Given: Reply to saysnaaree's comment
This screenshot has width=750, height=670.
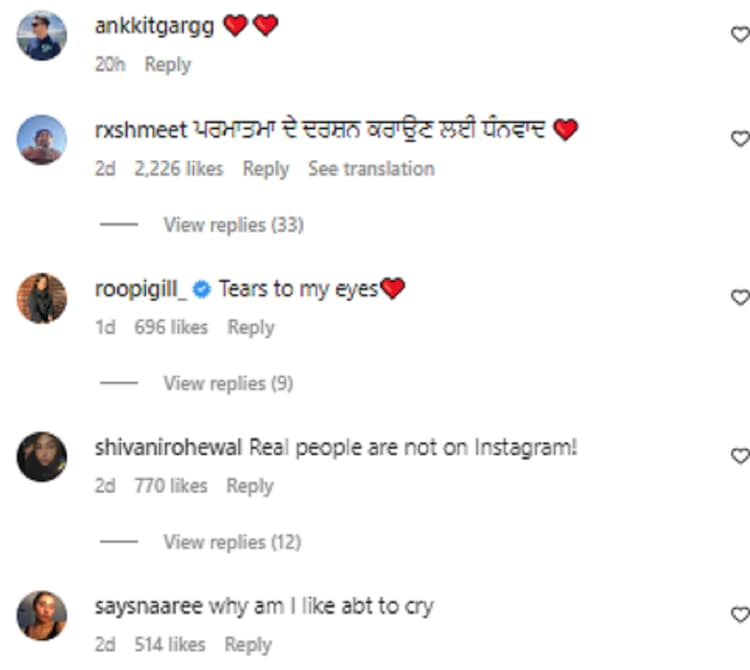Looking at the screenshot, I should (249, 644).
